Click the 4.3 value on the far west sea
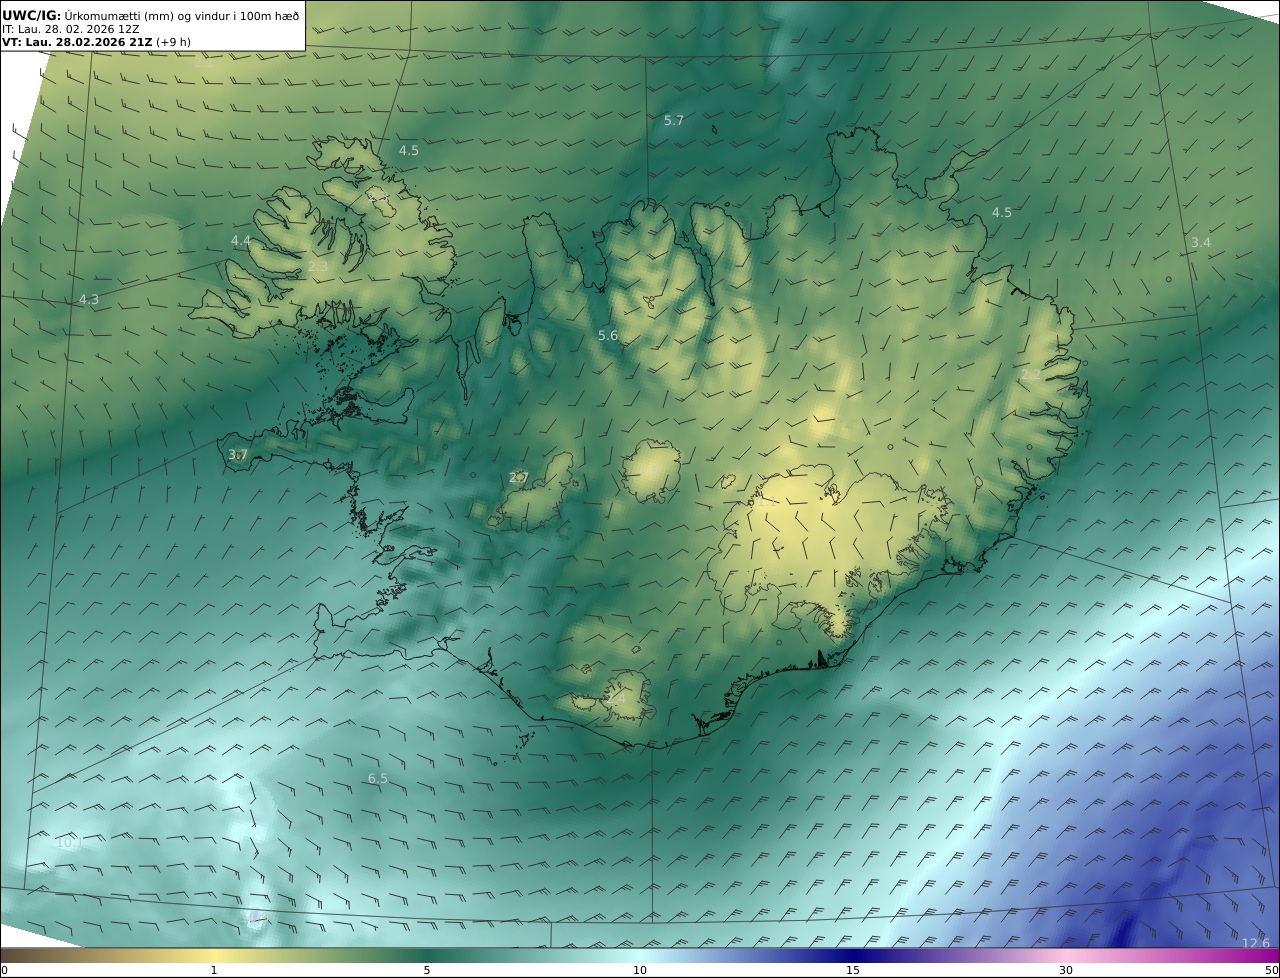Image resolution: width=1280 pixels, height=978 pixels. pyautogui.click(x=89, y=299)
